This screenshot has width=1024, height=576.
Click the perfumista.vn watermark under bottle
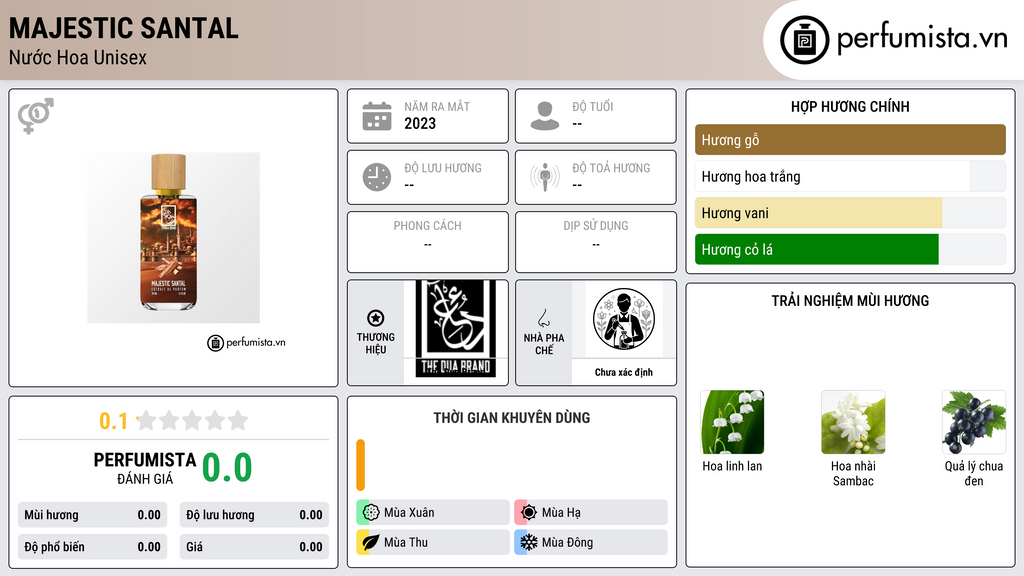pos(246,342)
